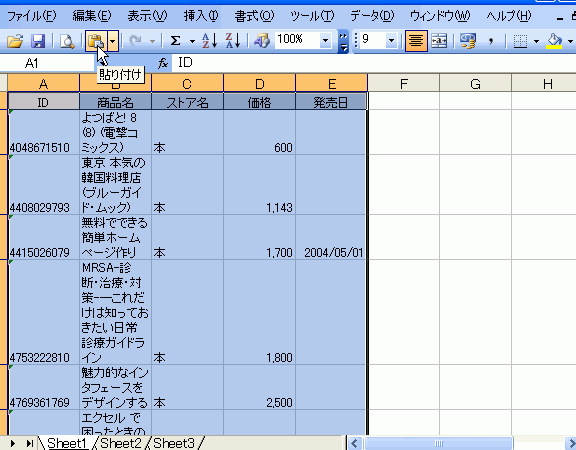
Task: Select column A header
Action: pos(43,84)
